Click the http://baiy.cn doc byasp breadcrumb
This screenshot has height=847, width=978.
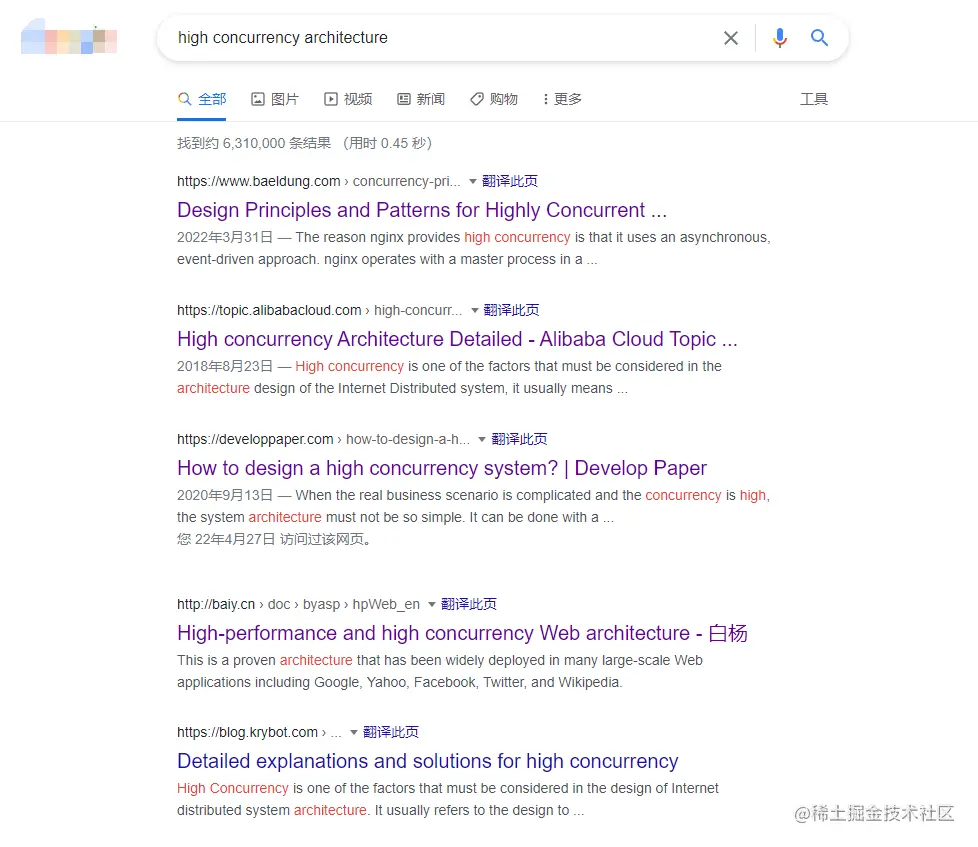(298, 604)
